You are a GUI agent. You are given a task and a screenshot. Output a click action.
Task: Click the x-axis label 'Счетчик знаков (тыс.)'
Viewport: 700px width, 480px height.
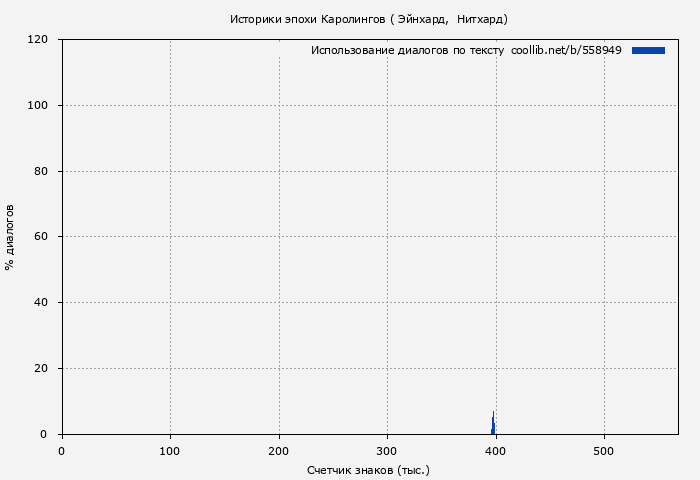tap(368, 469)
